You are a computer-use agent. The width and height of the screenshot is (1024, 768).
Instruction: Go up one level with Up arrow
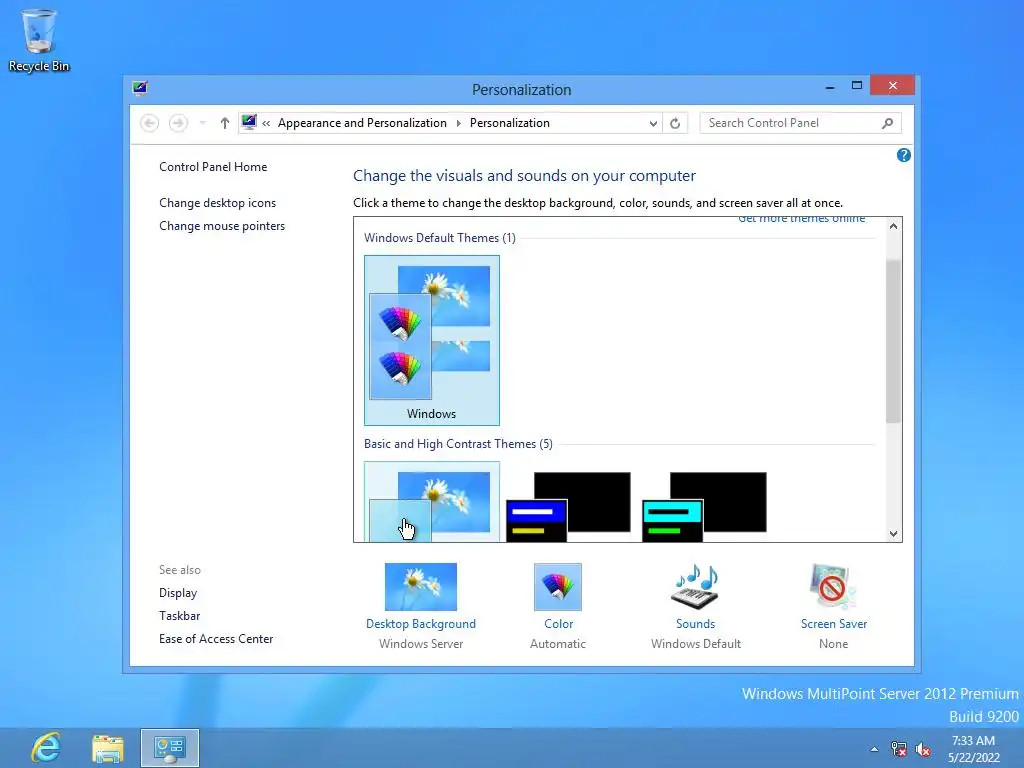(x=225, y=123)
